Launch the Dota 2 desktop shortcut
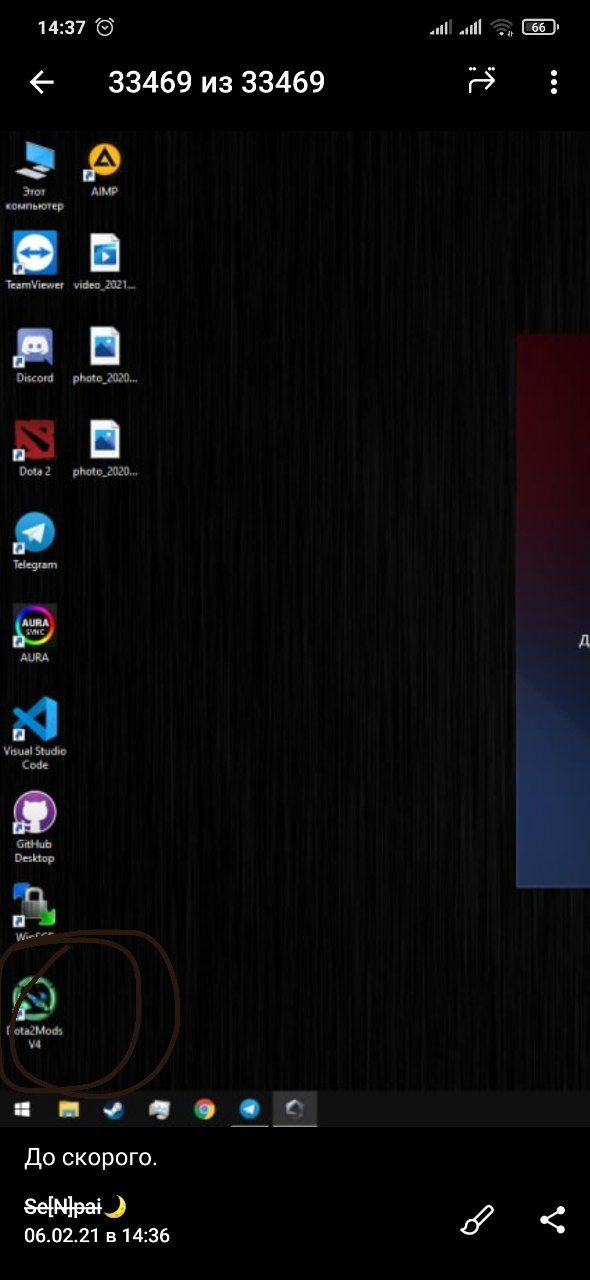The image size is (590, 1280). tap(35, 448)
